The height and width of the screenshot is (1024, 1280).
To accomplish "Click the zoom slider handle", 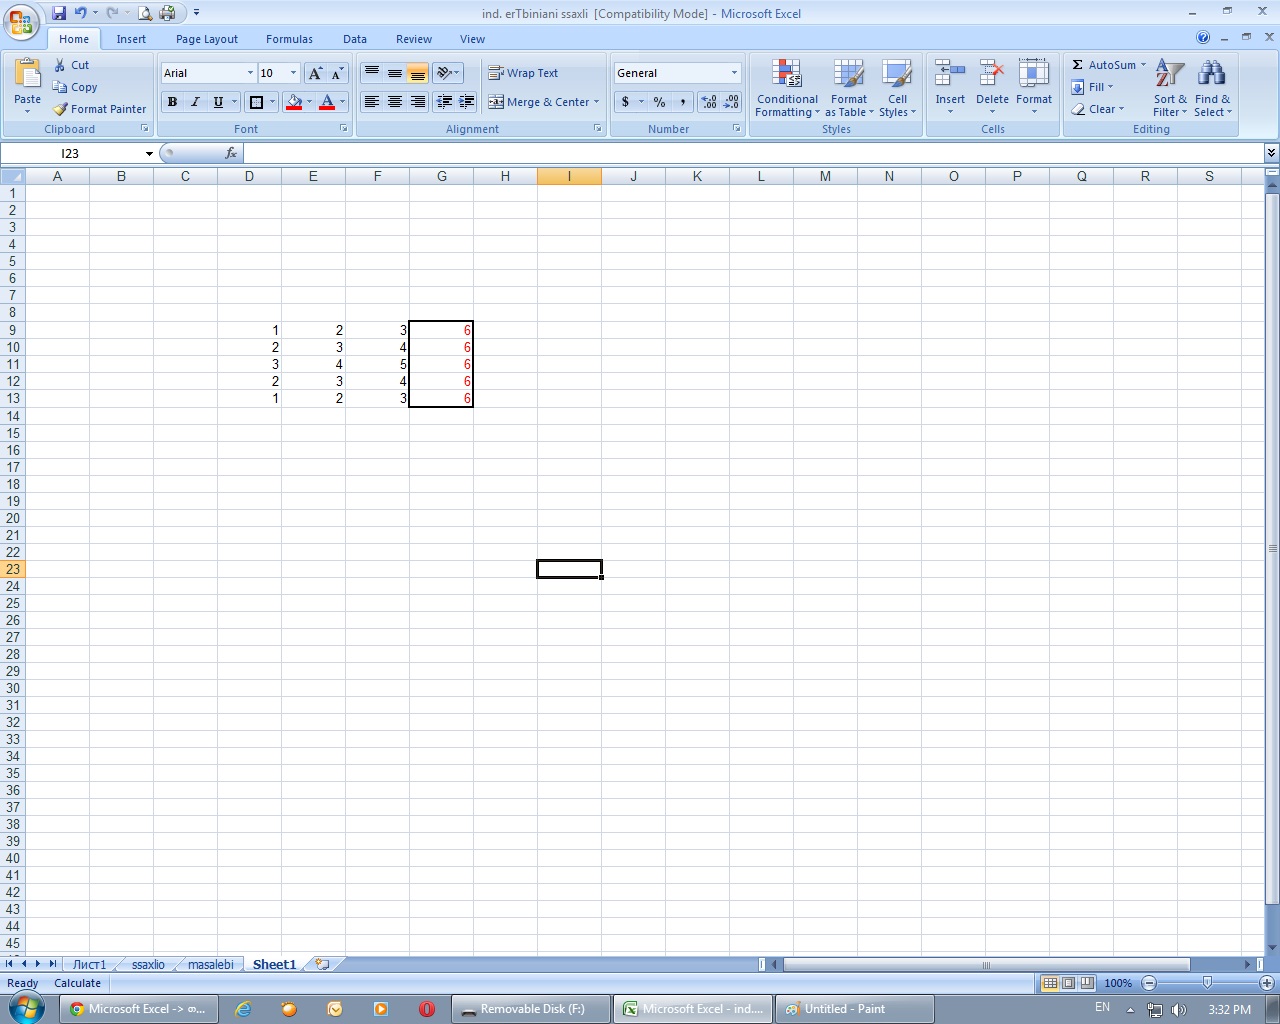I will [1207, 983].
